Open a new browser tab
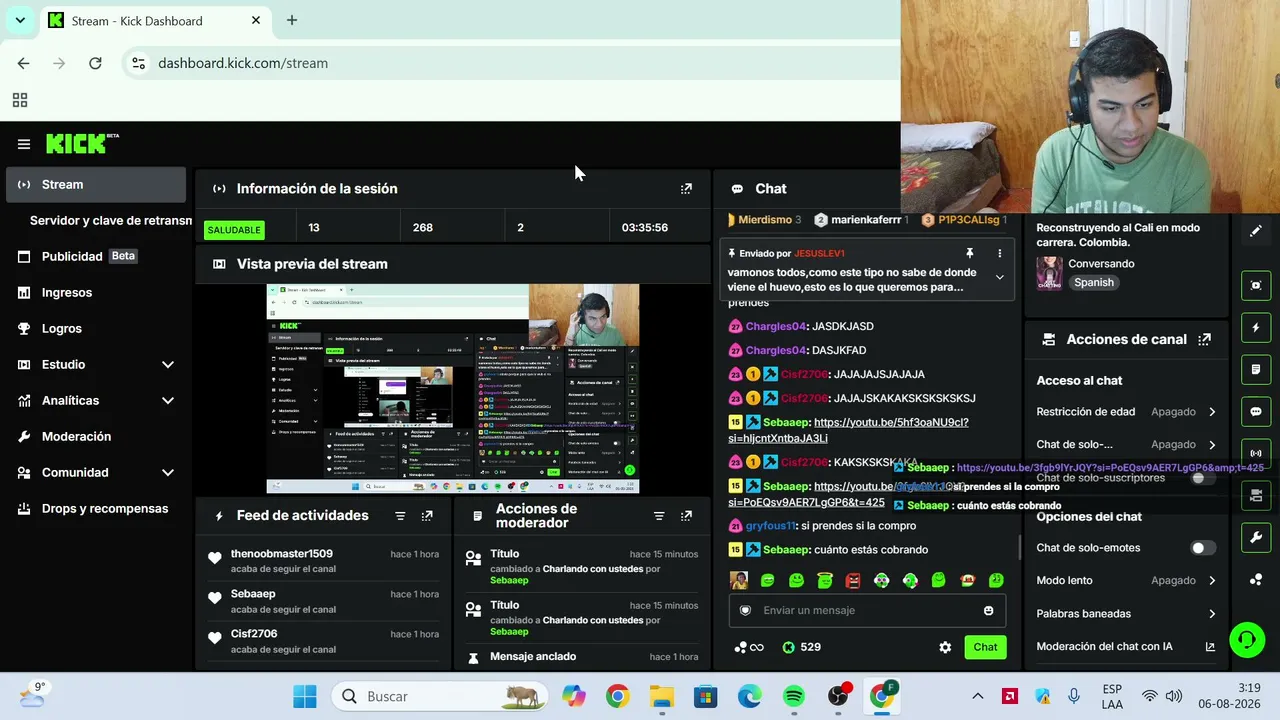 292,20
